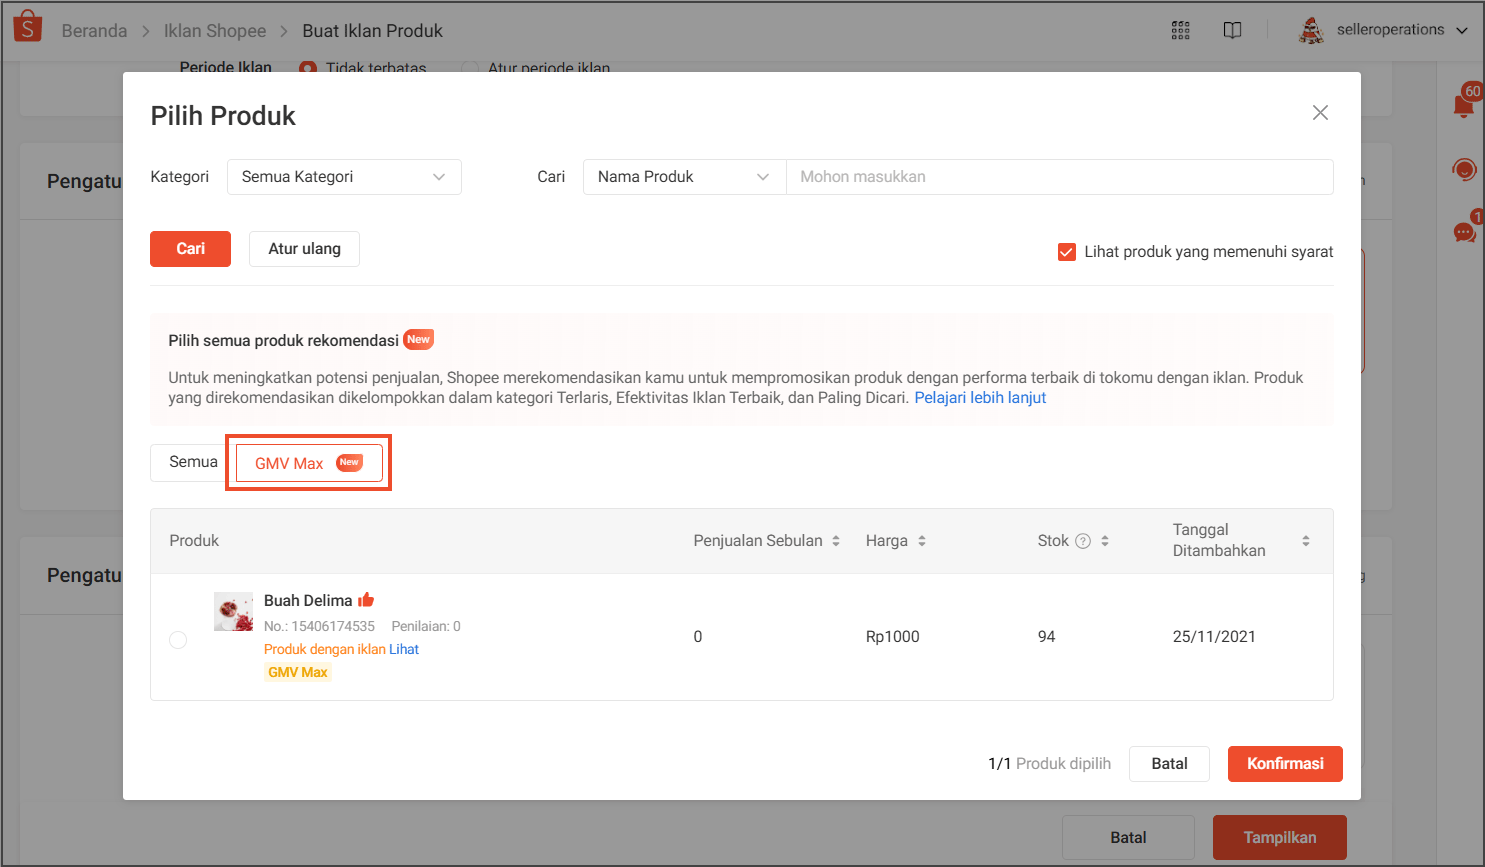Open the Nama Produk search type dropdown
Image resolution: width=1485 pixels, height=867 pixels.
(x=684, y=176)
